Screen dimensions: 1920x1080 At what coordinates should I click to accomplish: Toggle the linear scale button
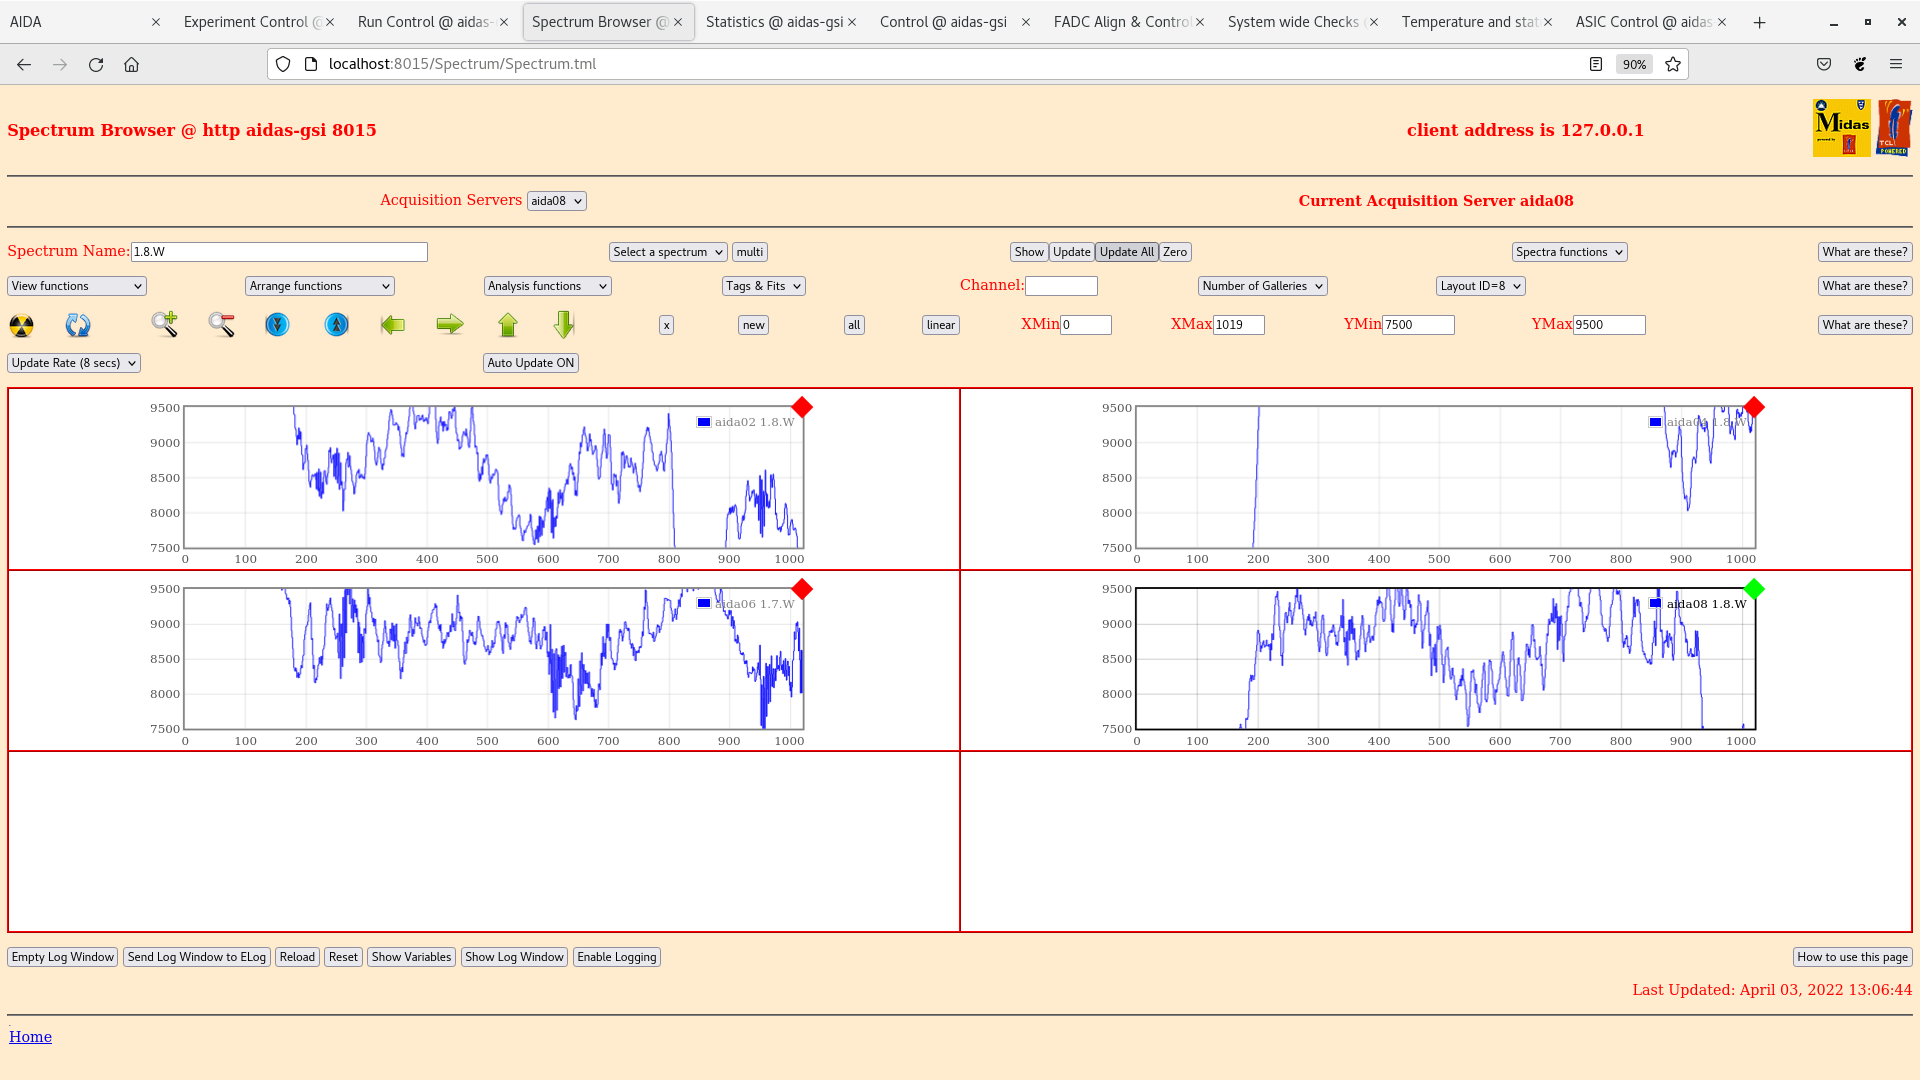pyautogui.click(x=940, y=325)
